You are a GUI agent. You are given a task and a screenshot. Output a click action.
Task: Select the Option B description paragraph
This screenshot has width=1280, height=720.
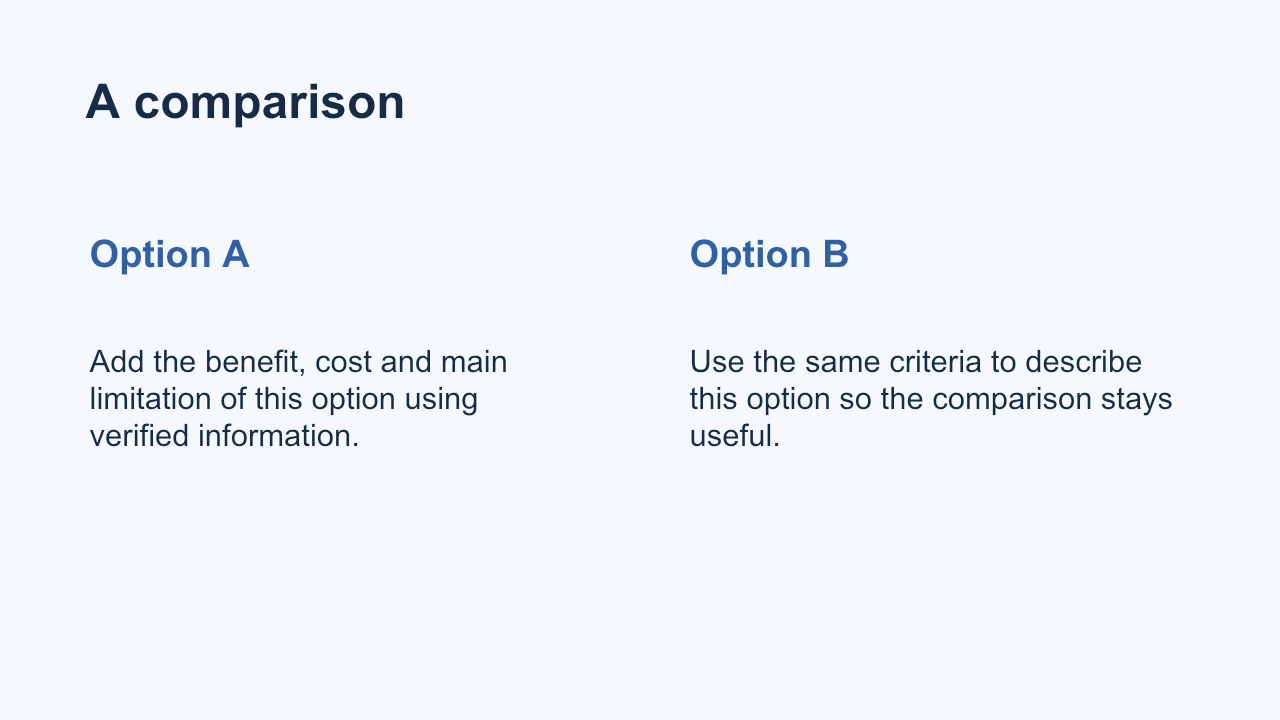pos(931,399)
